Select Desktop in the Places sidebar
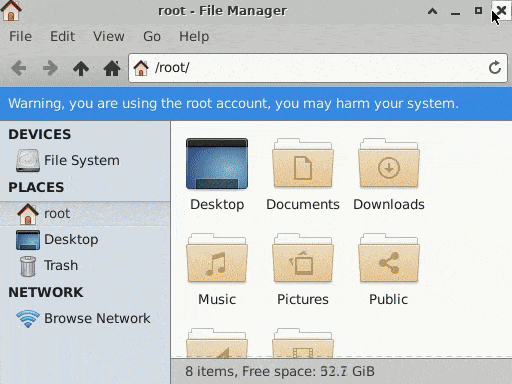This screenshot has width=512, height=384. pyautogui.click(x=85, y=240)
